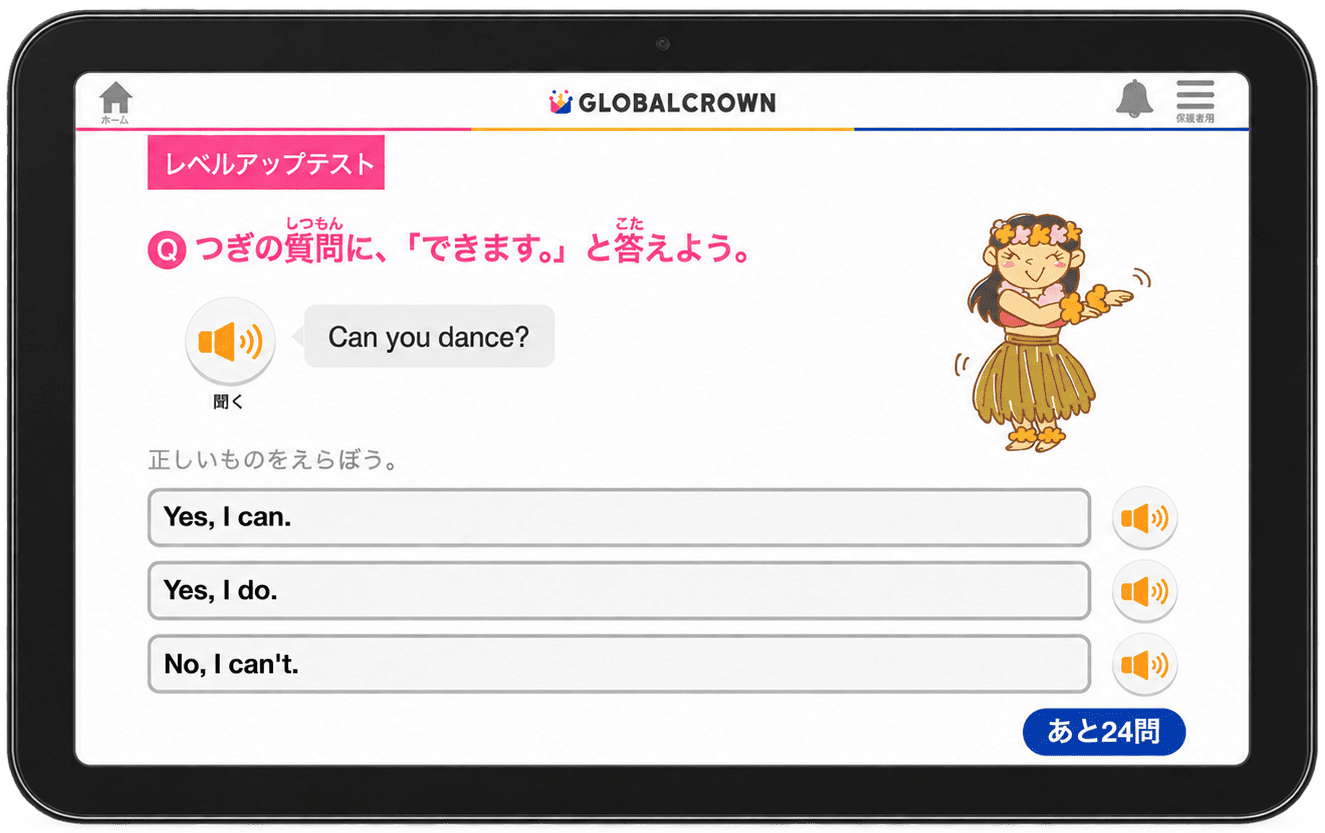The width and height of the screenshot is (1325, 833).
Task: Click the question text つぎの質問に、「できます。」と答えよう。
Action: coord(473,249)
